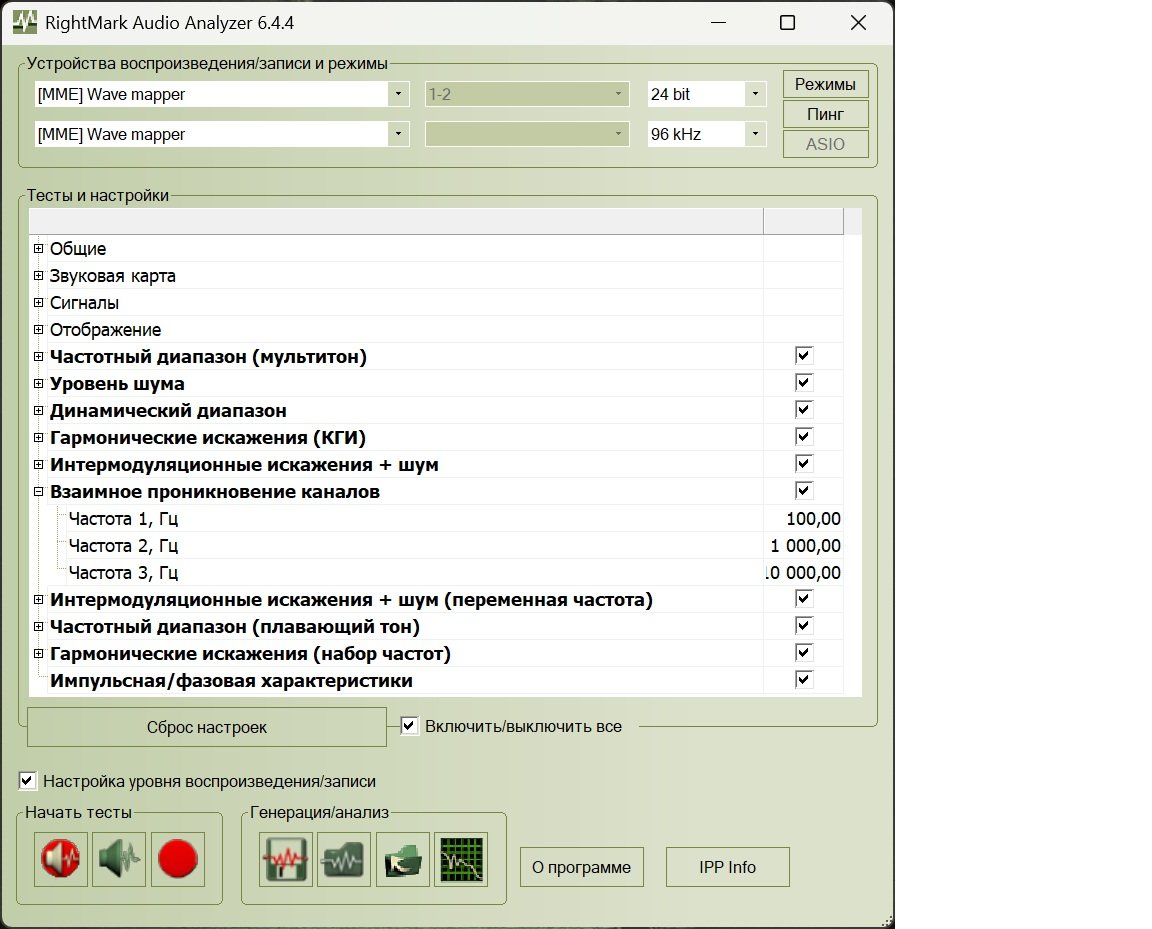Screen dimensions: 1152x929
Task: Select the Сигналы settings tree item
Action: [84, 303]
